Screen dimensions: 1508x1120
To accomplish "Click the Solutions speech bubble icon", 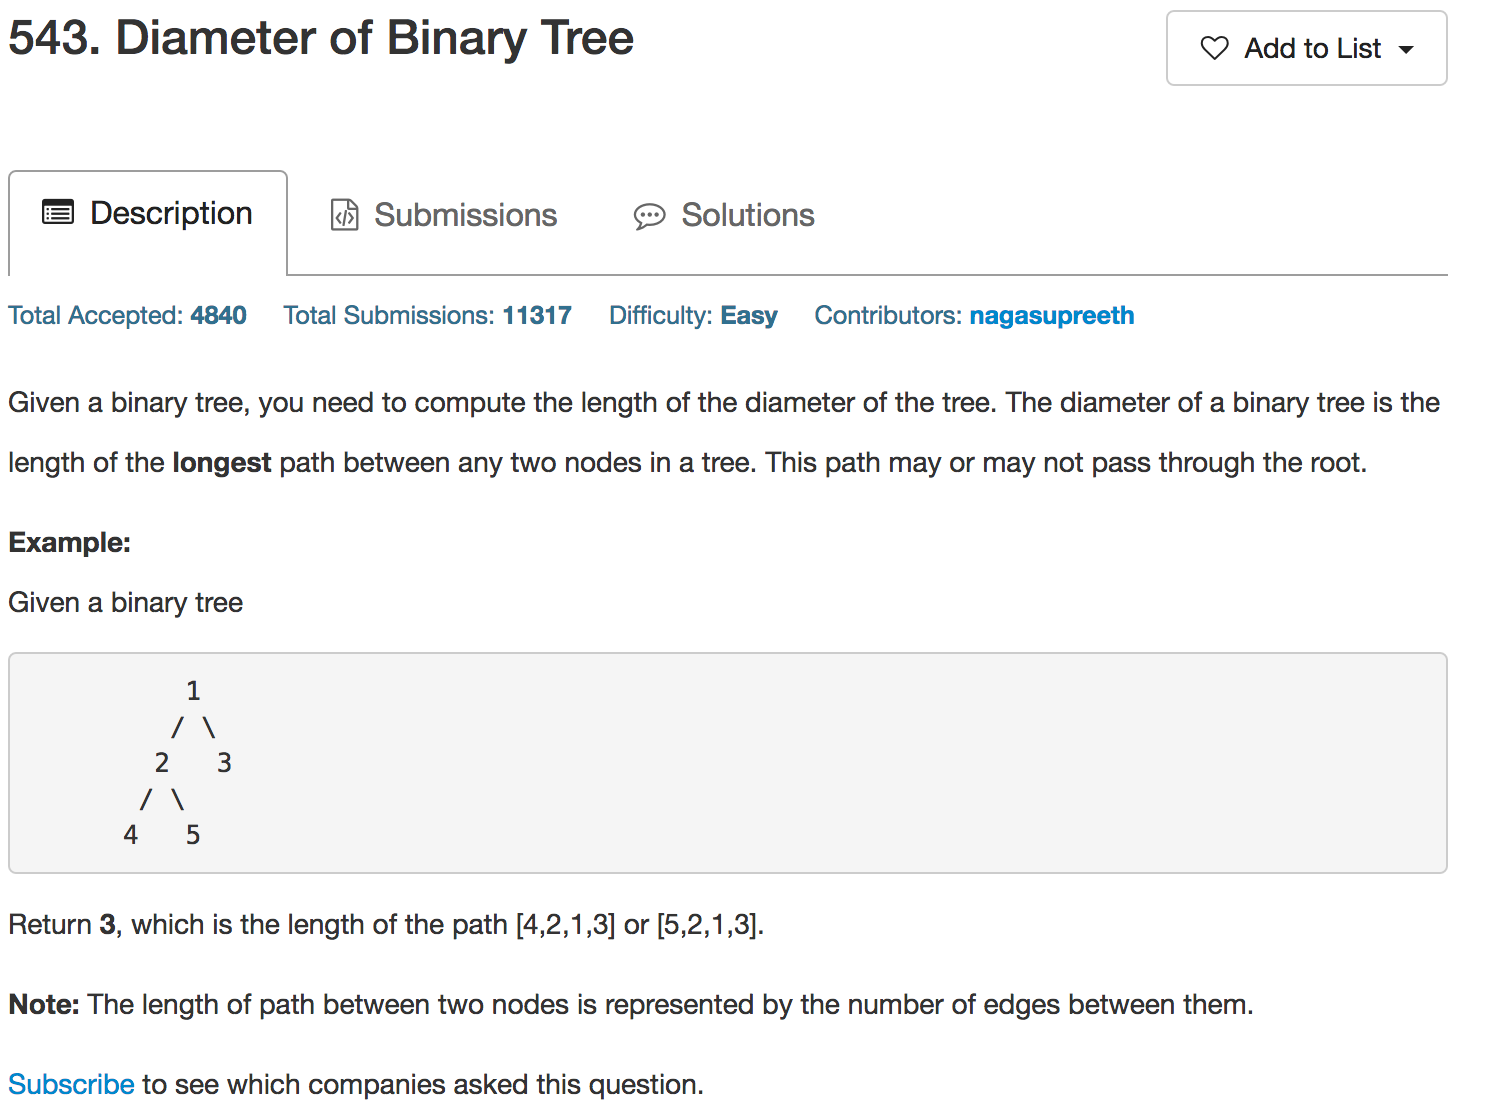I will click(x=649, y=216).
